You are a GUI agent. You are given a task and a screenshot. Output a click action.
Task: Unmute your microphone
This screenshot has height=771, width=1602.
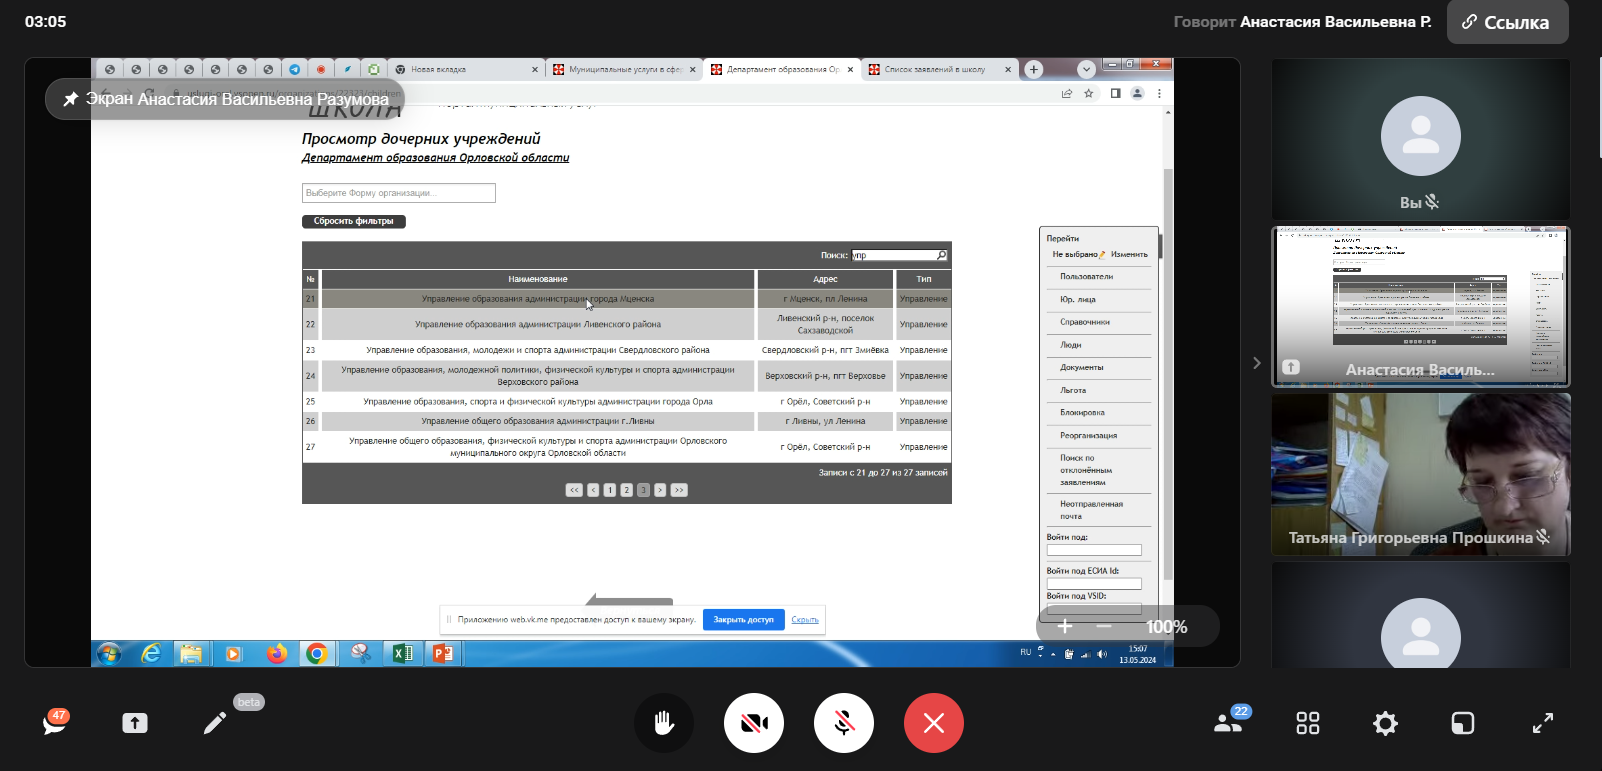tap(844, 723)
